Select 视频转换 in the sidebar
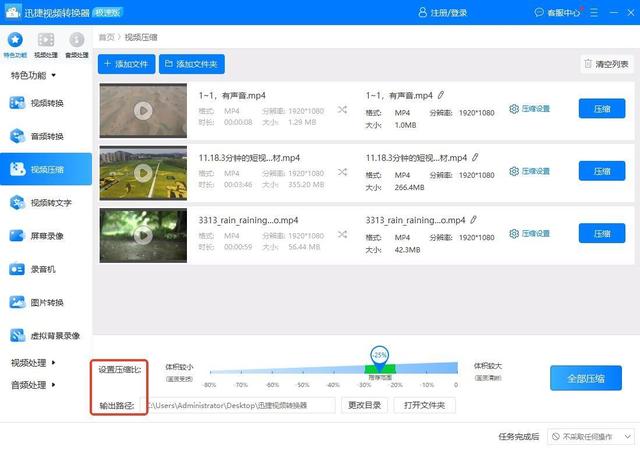The width and height of the screenshot is (640, 450). pyautogui.click(x=46, y=103)
